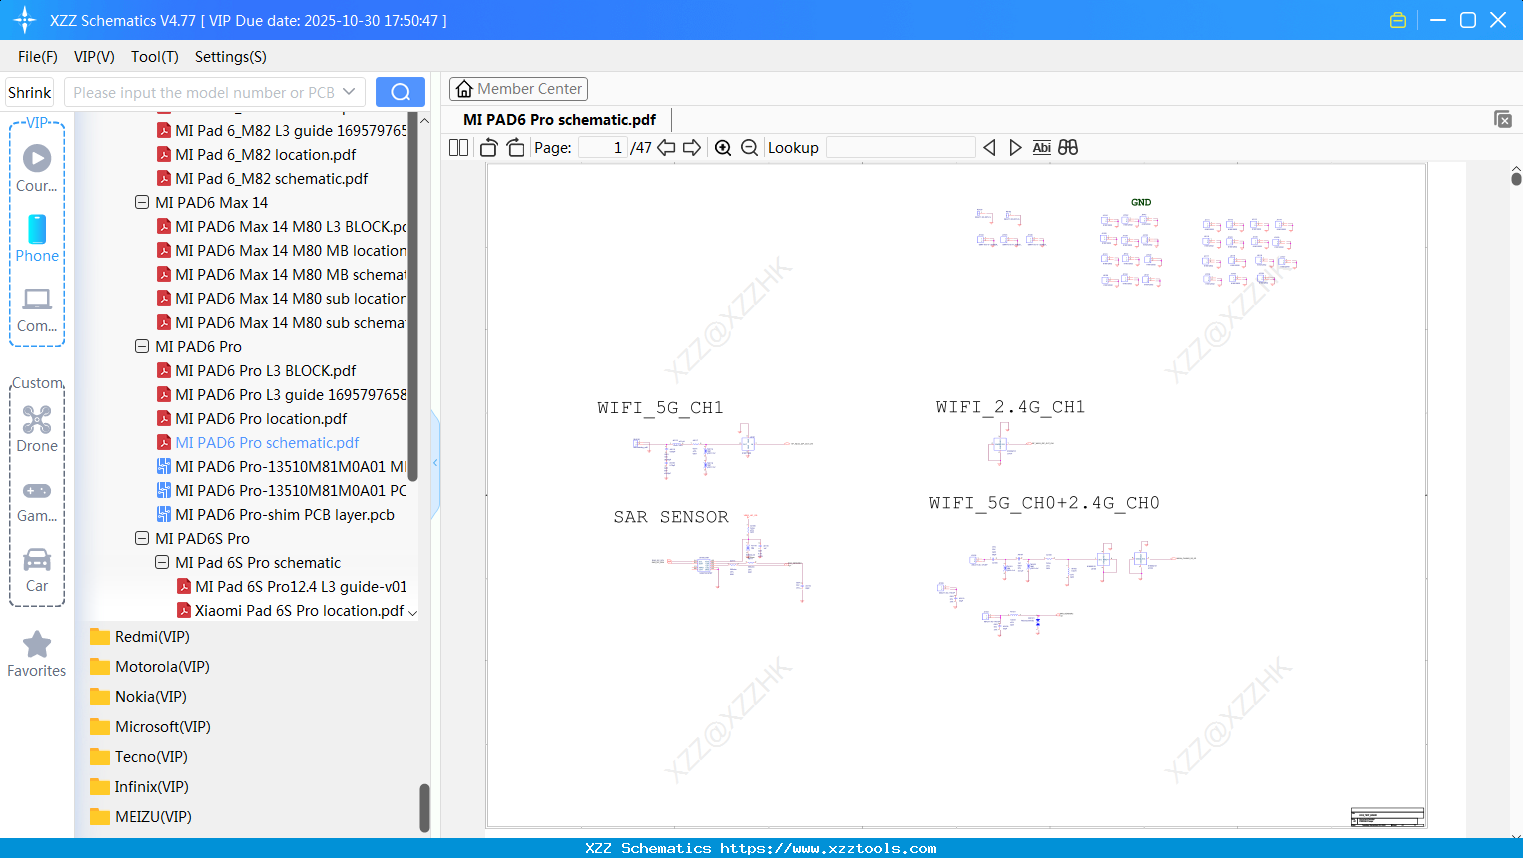Open MI PAD6 Pro-shim PCB layer.pcb
This screenshot has height=858, width=1523.
285,515
